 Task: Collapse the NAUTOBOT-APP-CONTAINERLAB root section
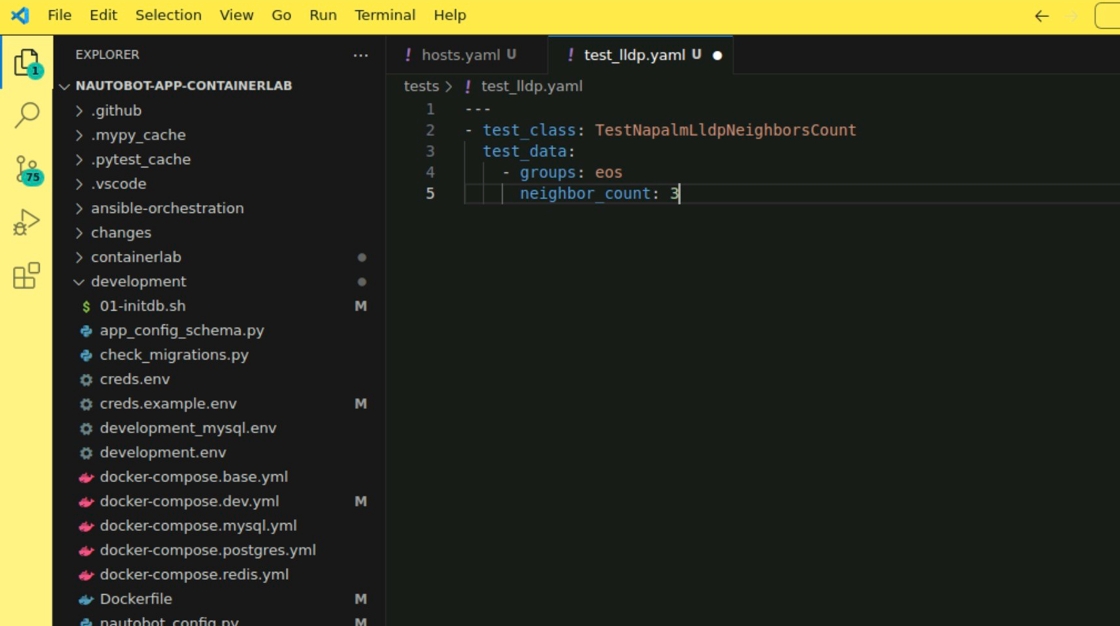pyautogui.click(x=183, y=86)
